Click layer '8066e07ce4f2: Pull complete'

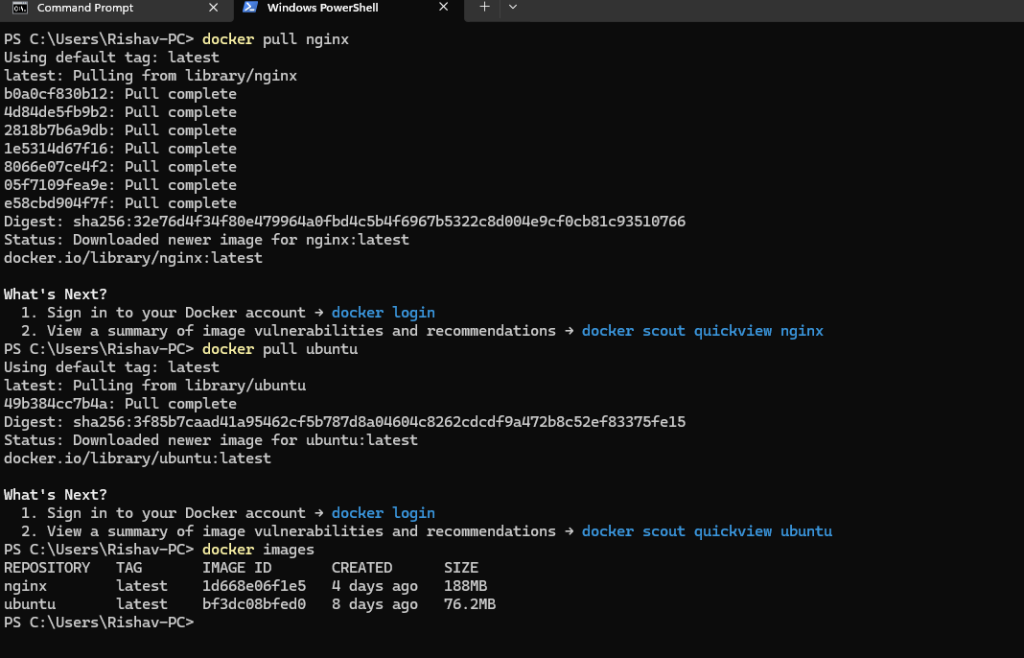[x=120, y=167]
